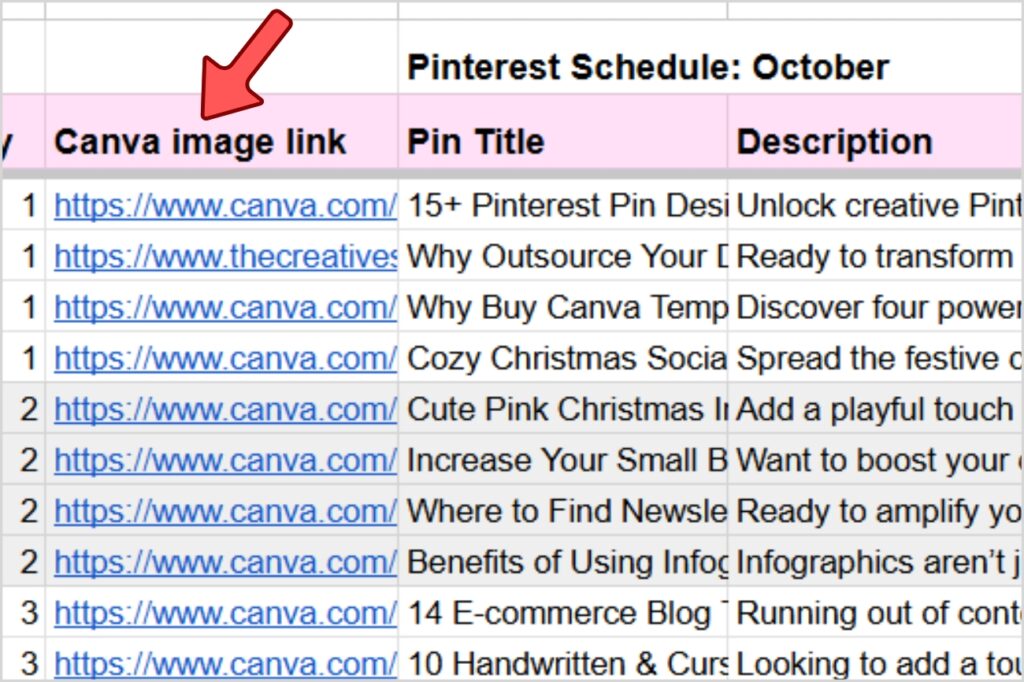
Task: Select the "Why Outsource Your" pin title cell
Action: pos(566,257)
